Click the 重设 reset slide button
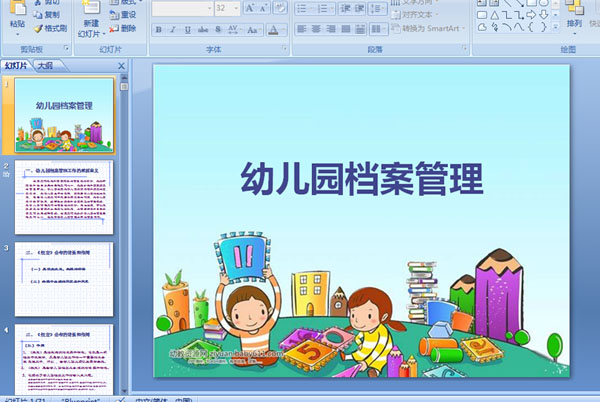 122,15
